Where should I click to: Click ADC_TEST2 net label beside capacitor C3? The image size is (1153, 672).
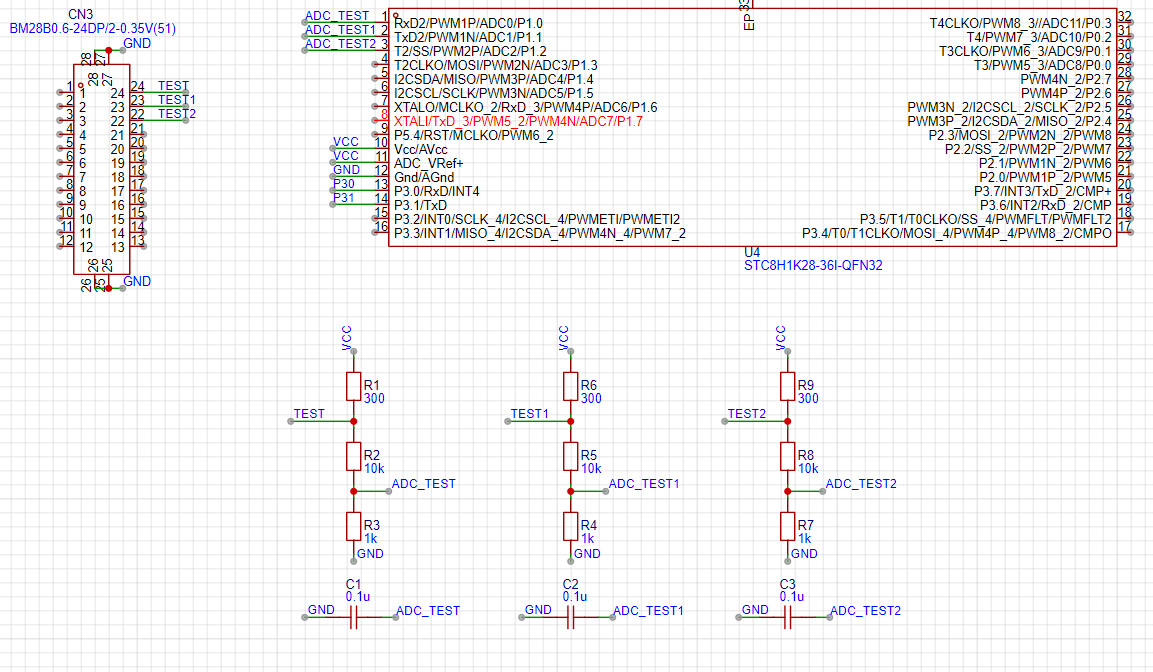865,610
